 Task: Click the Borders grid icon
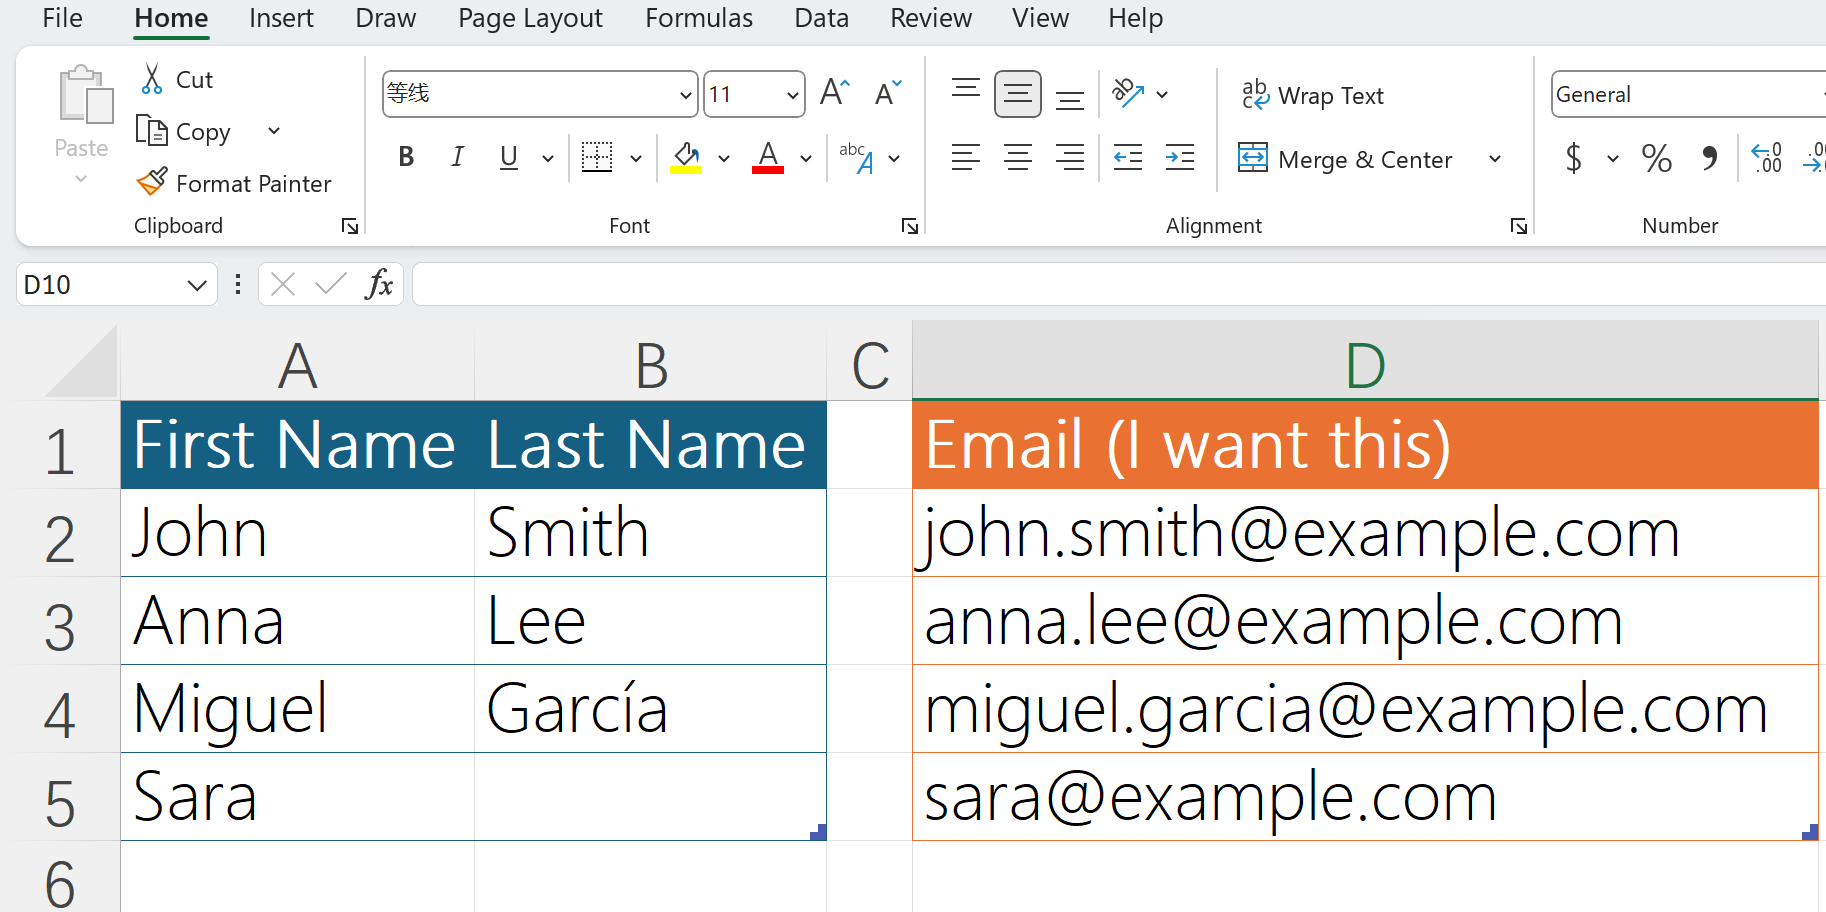(597, 157)
